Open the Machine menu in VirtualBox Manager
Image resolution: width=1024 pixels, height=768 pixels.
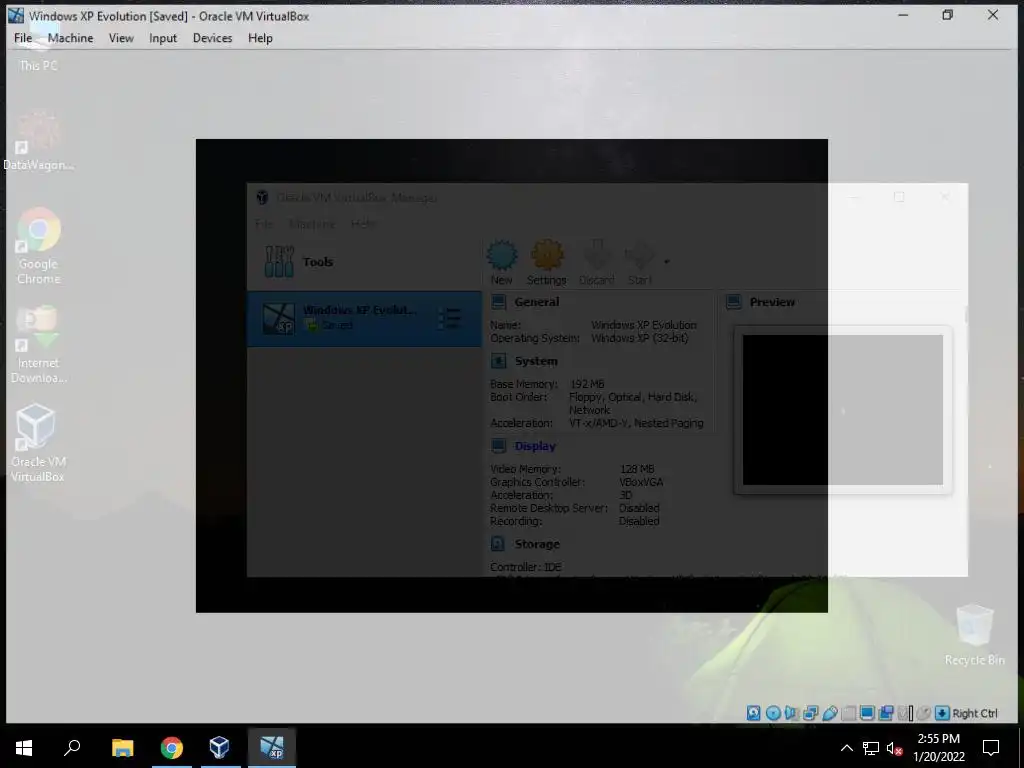point(312,224)
